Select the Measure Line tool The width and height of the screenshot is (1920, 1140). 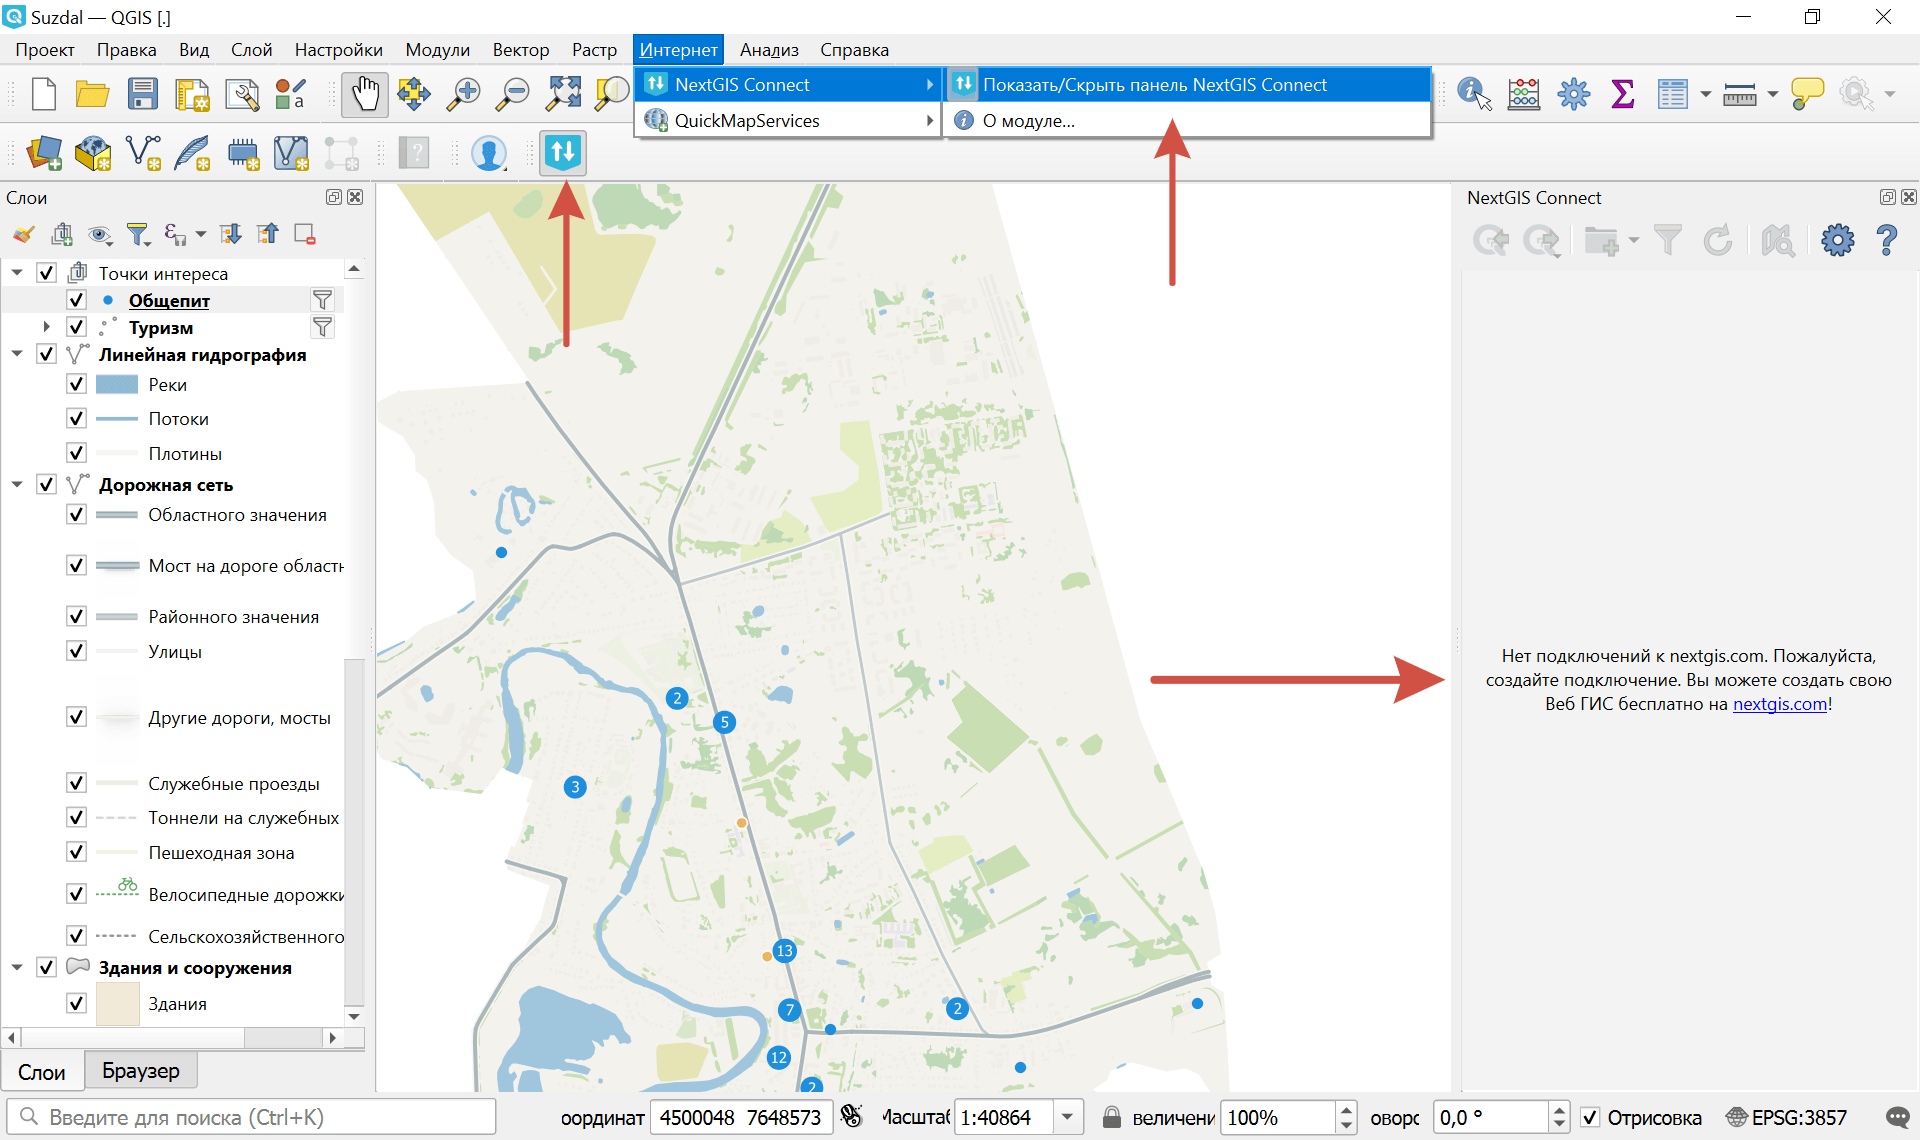point(1741,94)
